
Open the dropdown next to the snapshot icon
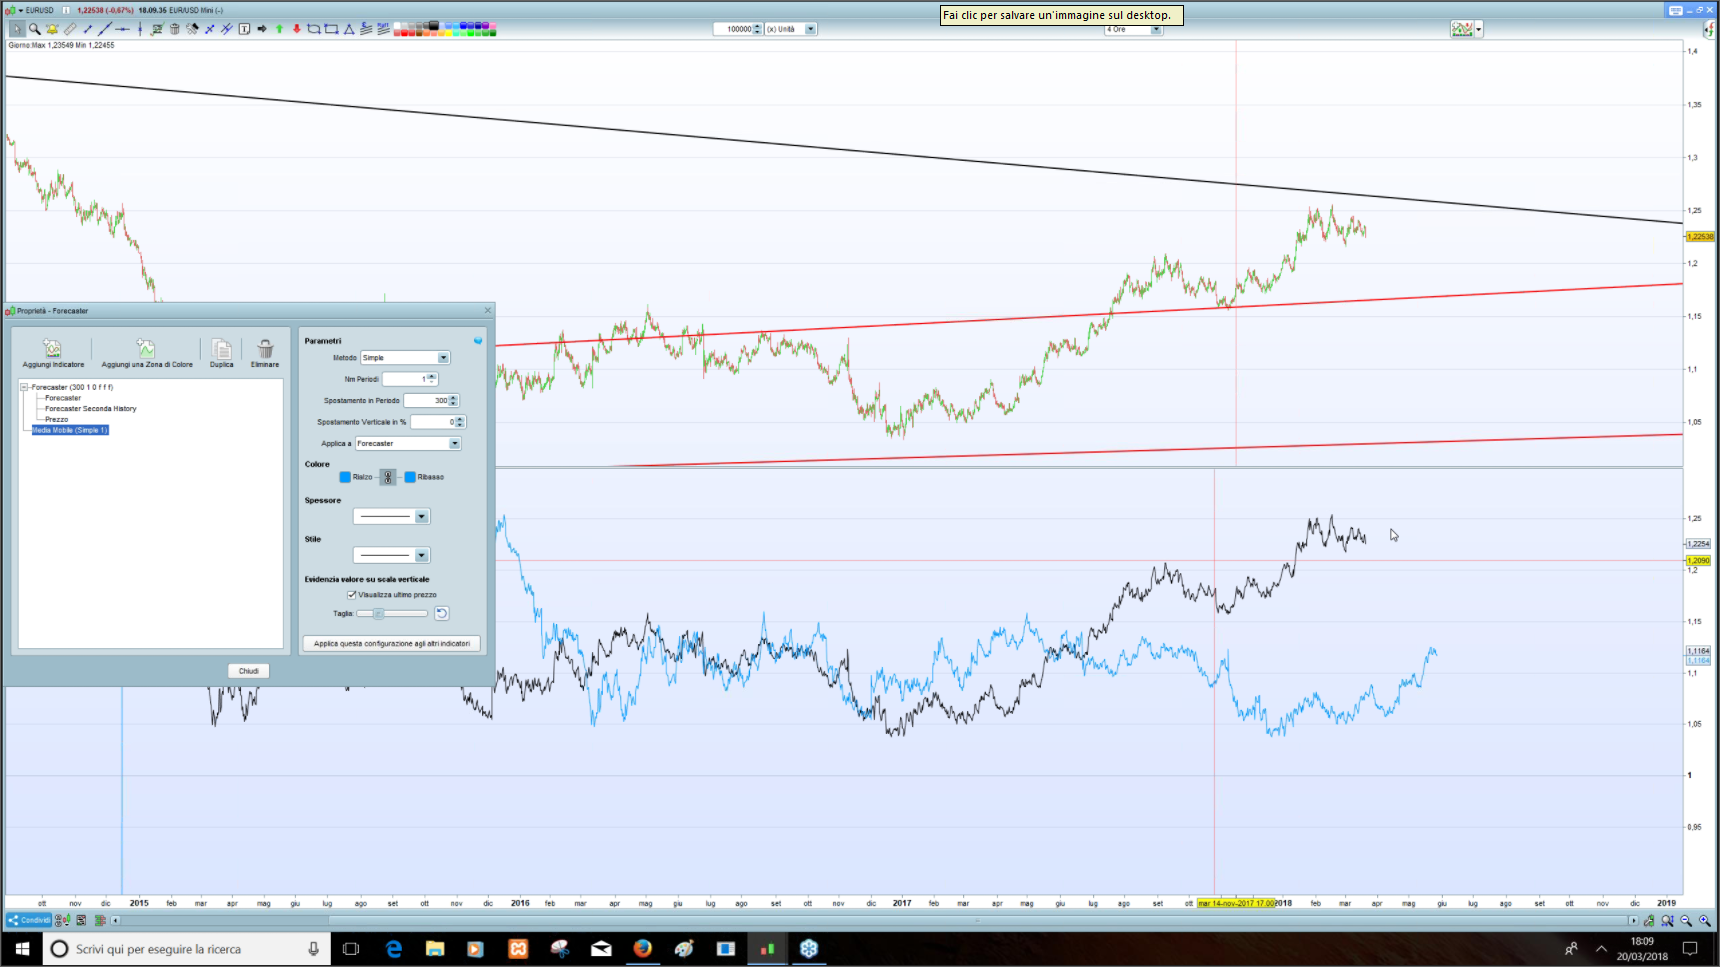(x=1478, y=29)
